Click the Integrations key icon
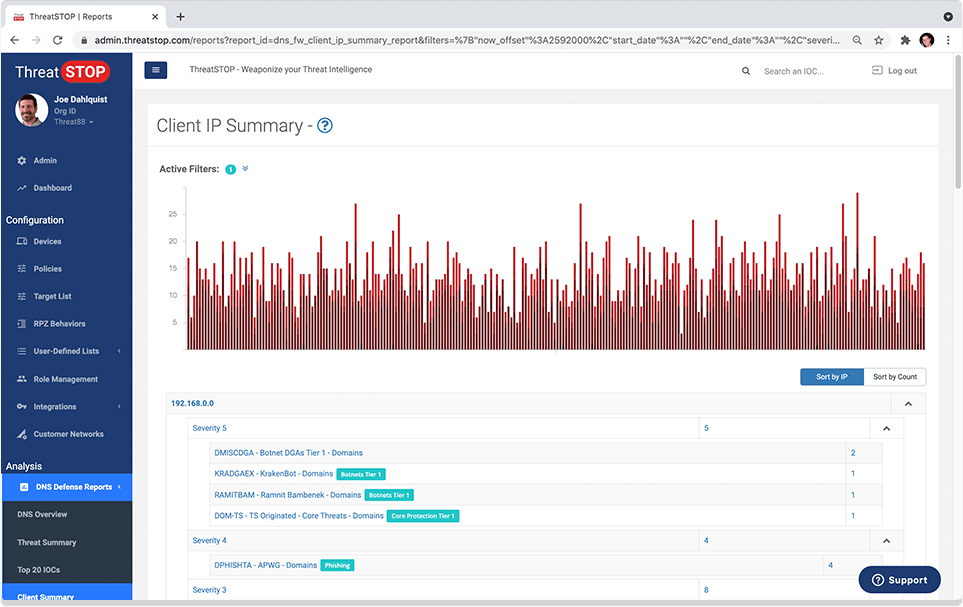This screenshot has width=963, height=607. pos(21,407)
